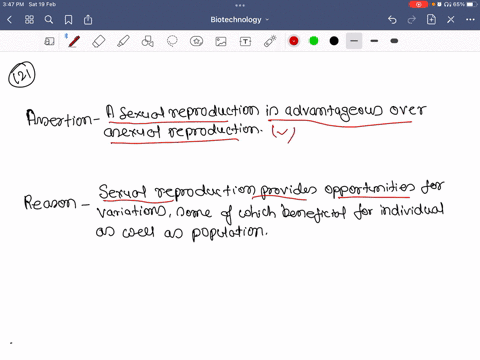Choose the red color swatch
Viewport: 480px width, 360px height.
pyautogui.click(x=294, y=41)
